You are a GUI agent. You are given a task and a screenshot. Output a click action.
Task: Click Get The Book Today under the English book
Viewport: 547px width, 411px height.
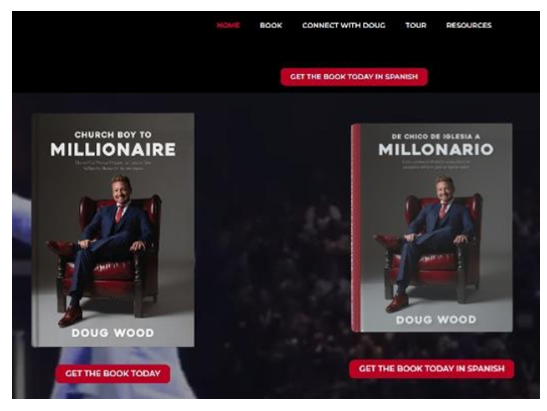click(113, 374)
